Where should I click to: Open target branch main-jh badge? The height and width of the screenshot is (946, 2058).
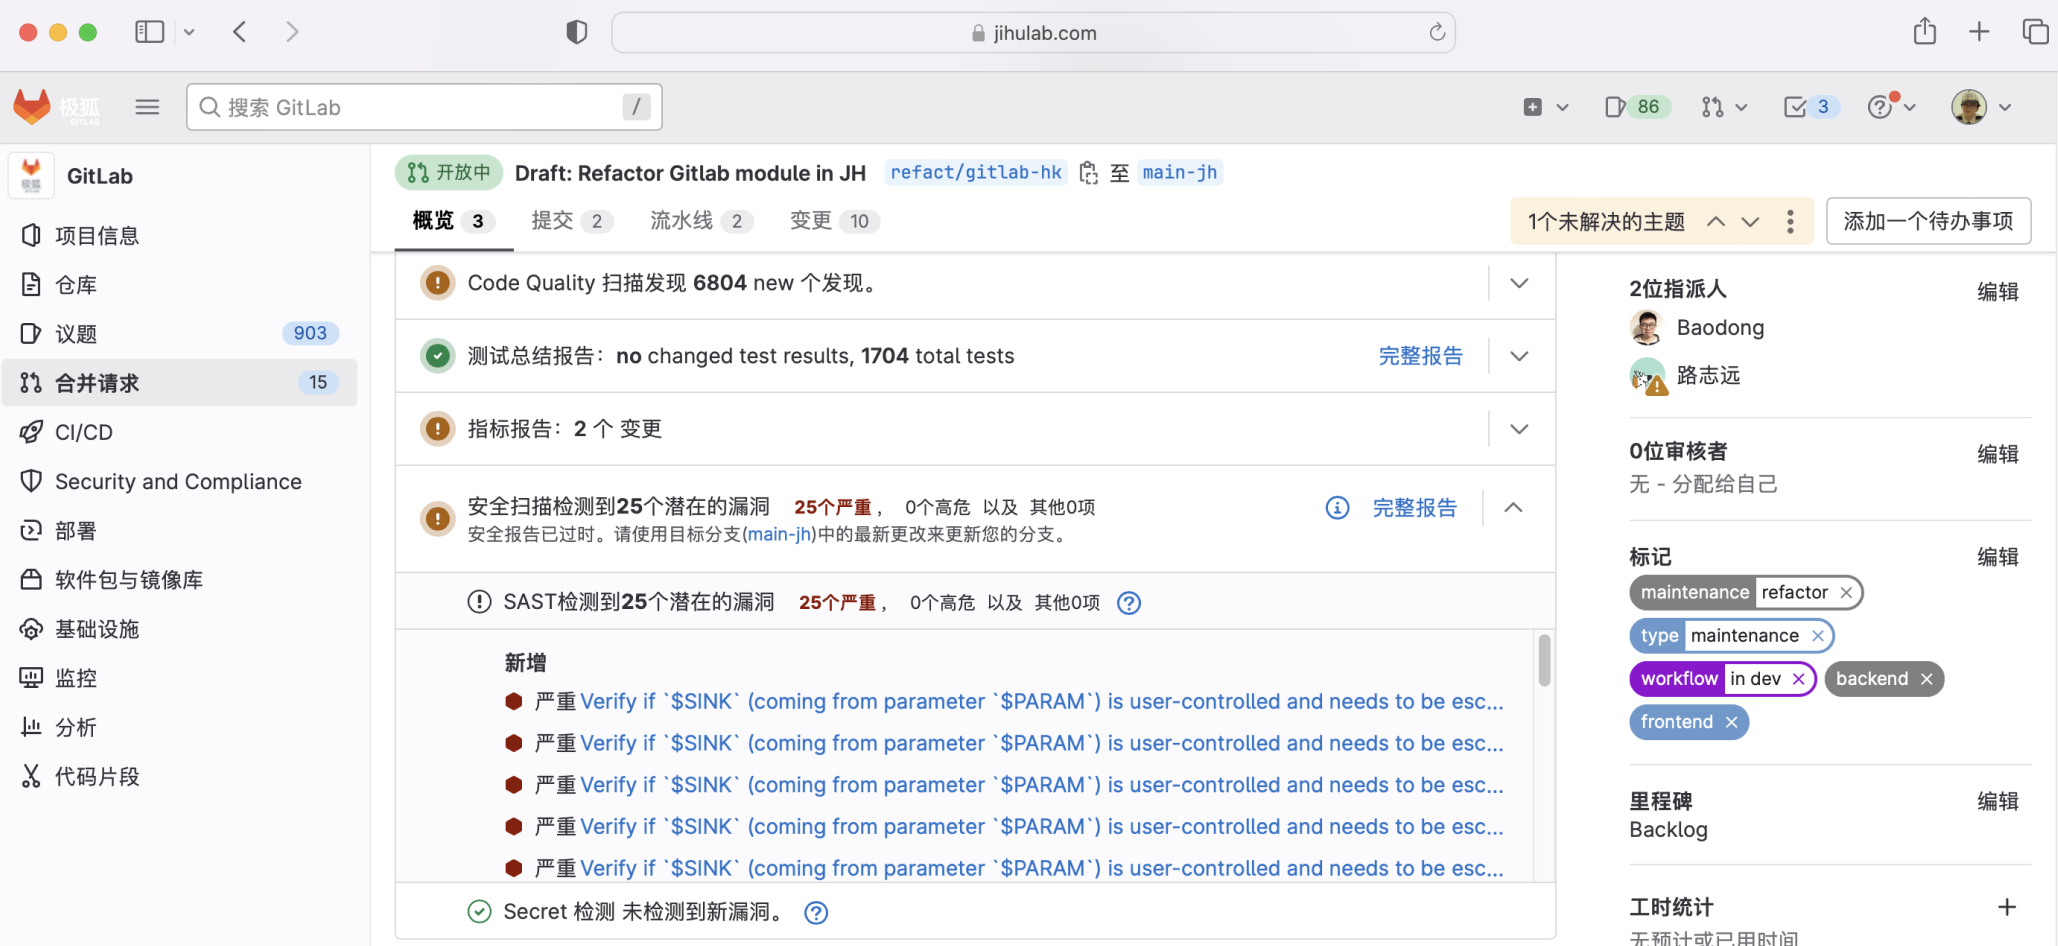pos(1180,173)
